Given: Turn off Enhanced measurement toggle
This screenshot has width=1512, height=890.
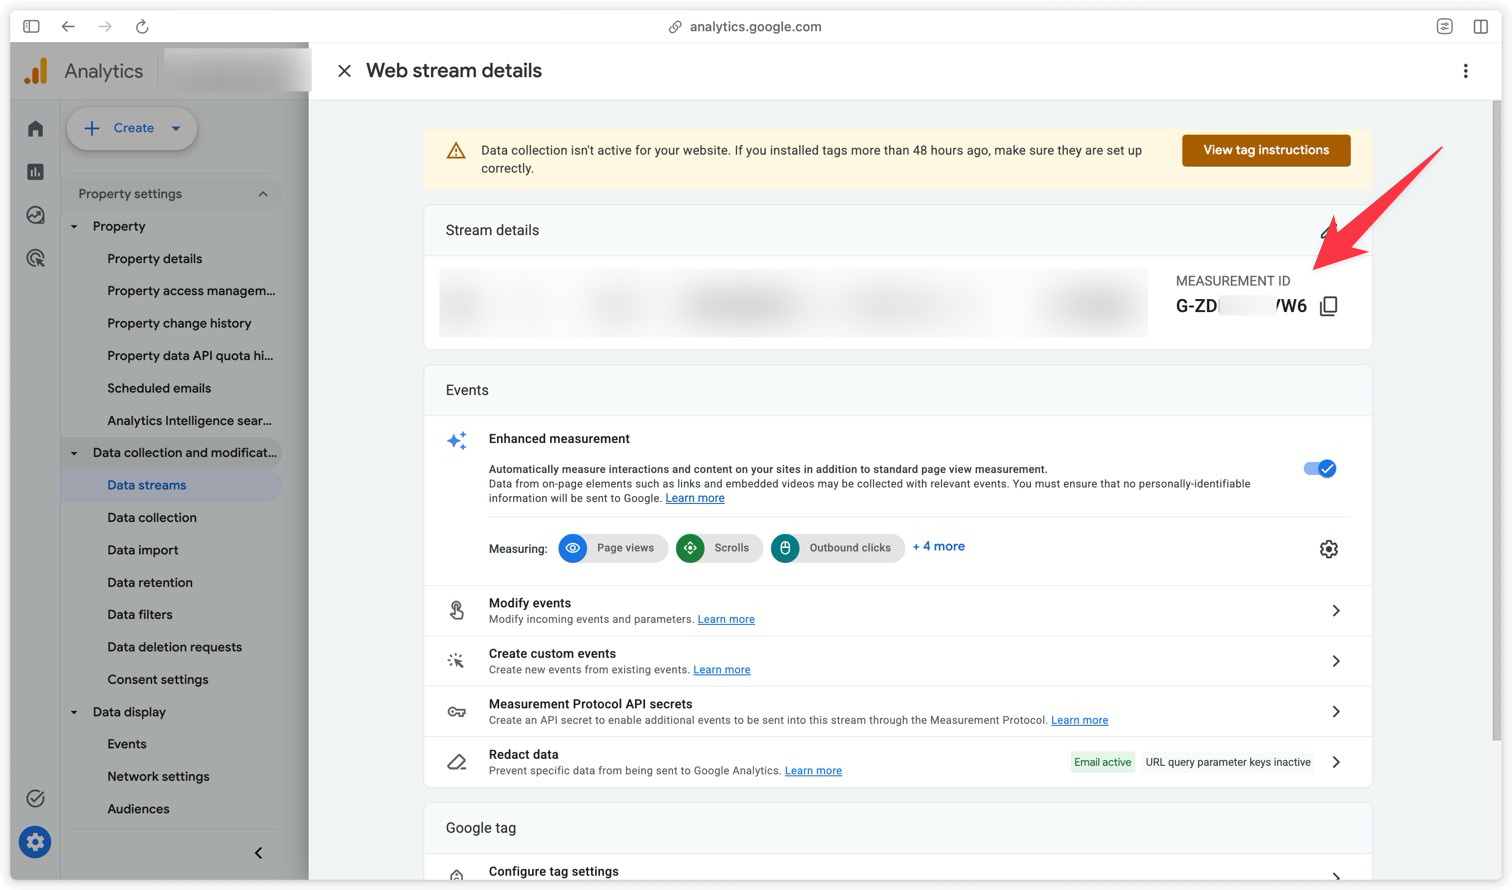Looking at the screenshot, I should 1320,469.
